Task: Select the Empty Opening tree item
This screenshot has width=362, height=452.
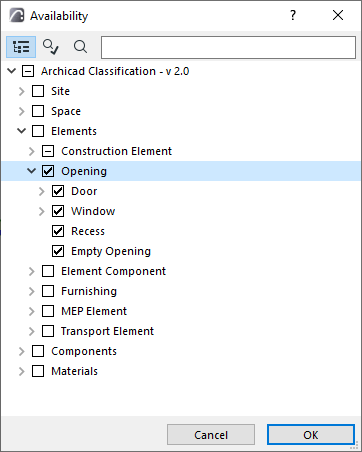Action: [x=111, y=251]
